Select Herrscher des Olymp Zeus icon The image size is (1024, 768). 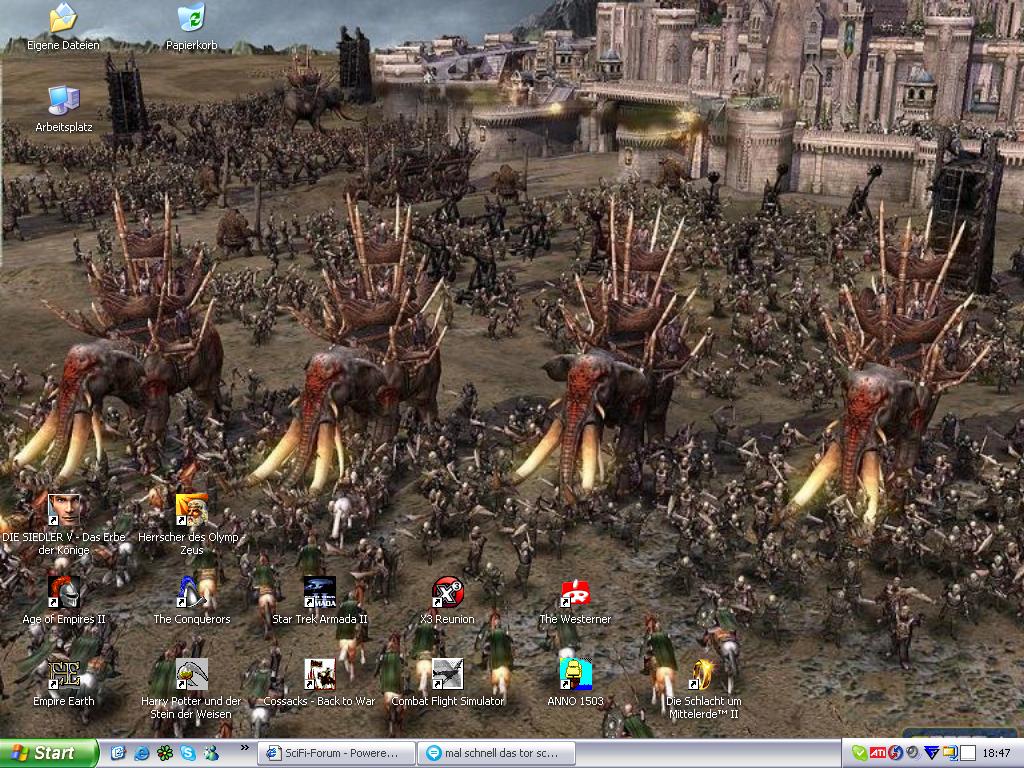click(191, 510)
